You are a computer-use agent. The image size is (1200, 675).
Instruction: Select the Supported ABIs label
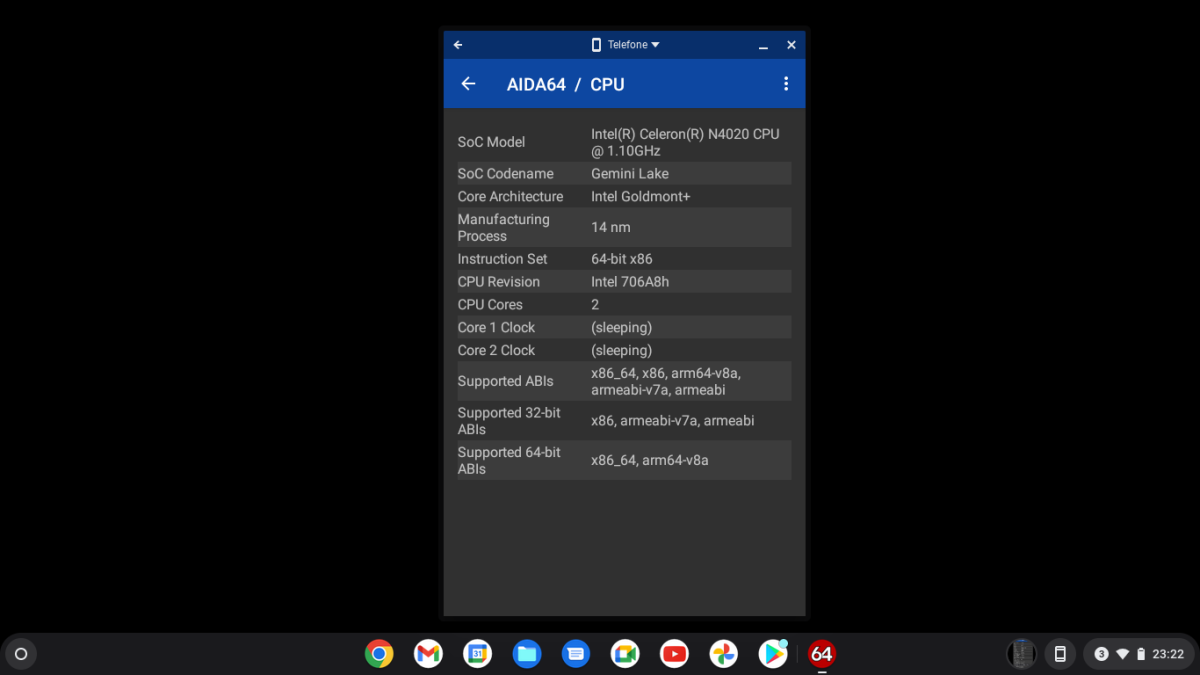point(505,381)
